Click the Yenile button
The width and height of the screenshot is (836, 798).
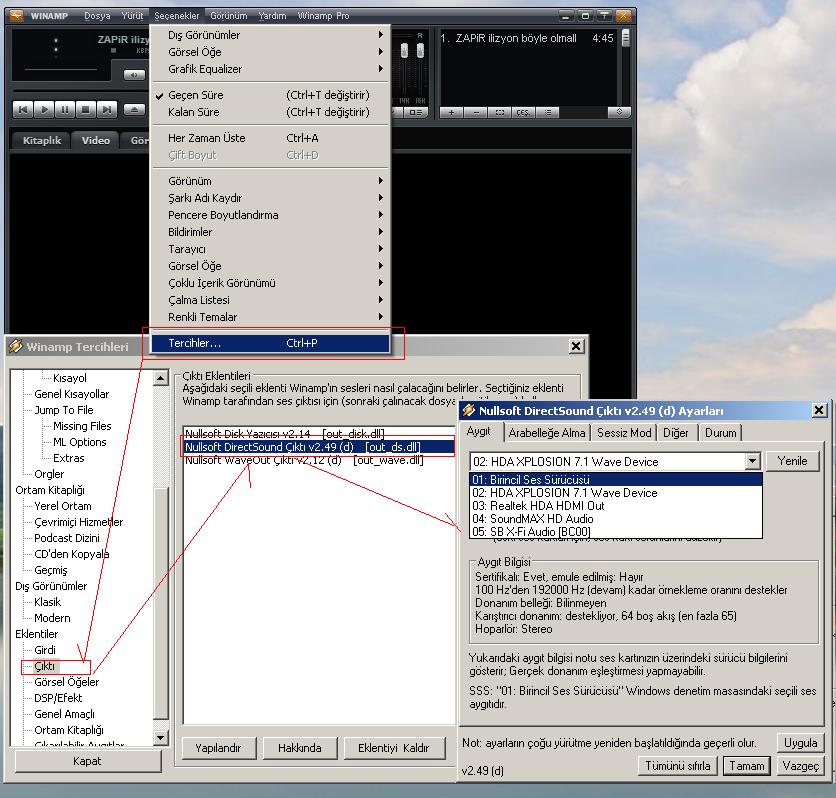point(792,461)
